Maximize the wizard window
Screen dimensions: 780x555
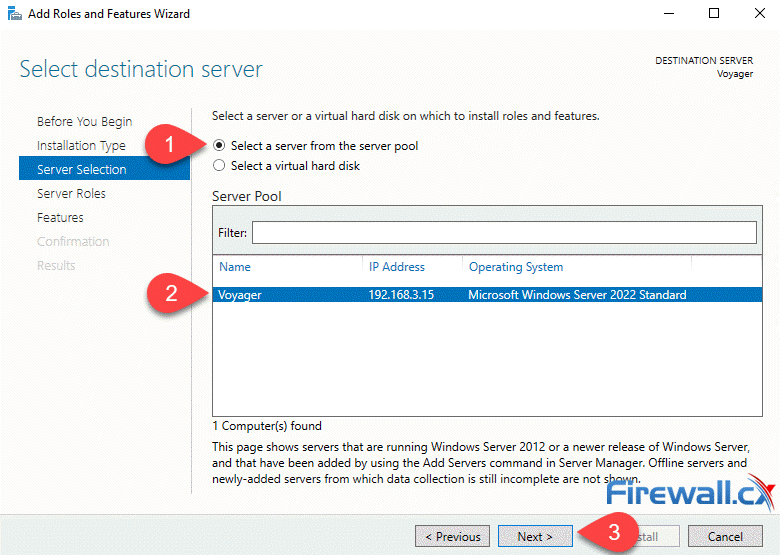point(714,13)
